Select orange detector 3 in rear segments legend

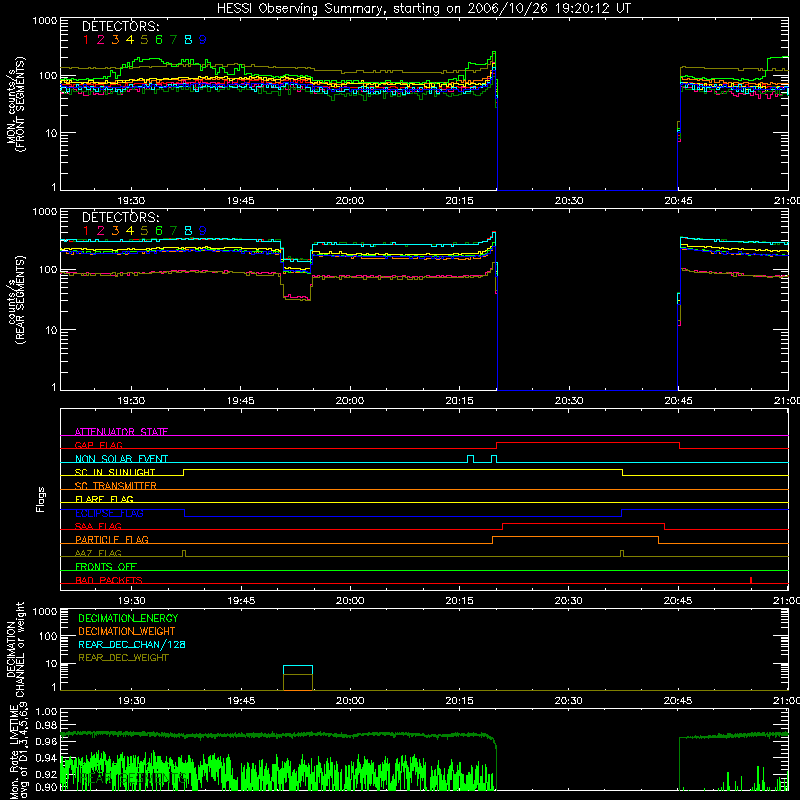coord(115,231)
